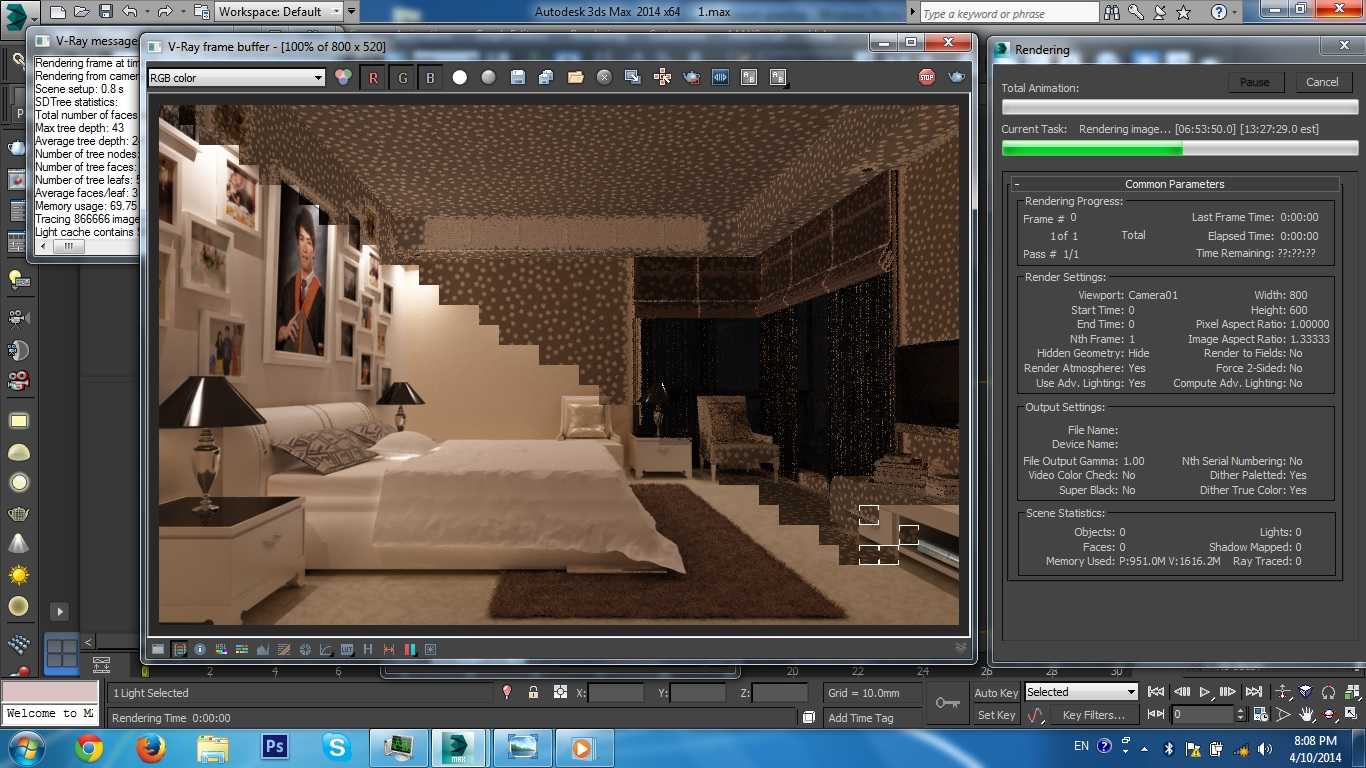Click the current frame number field
This screenshot has height=768, width=1366.
click(x=1203, y=714)
